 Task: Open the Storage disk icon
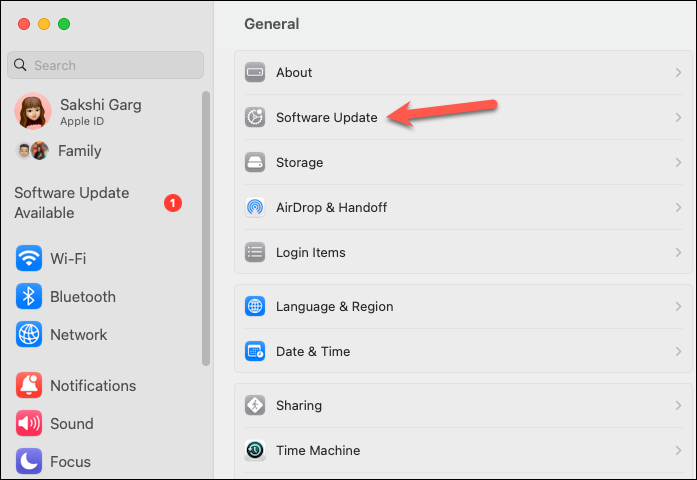(x=255, y=162)
